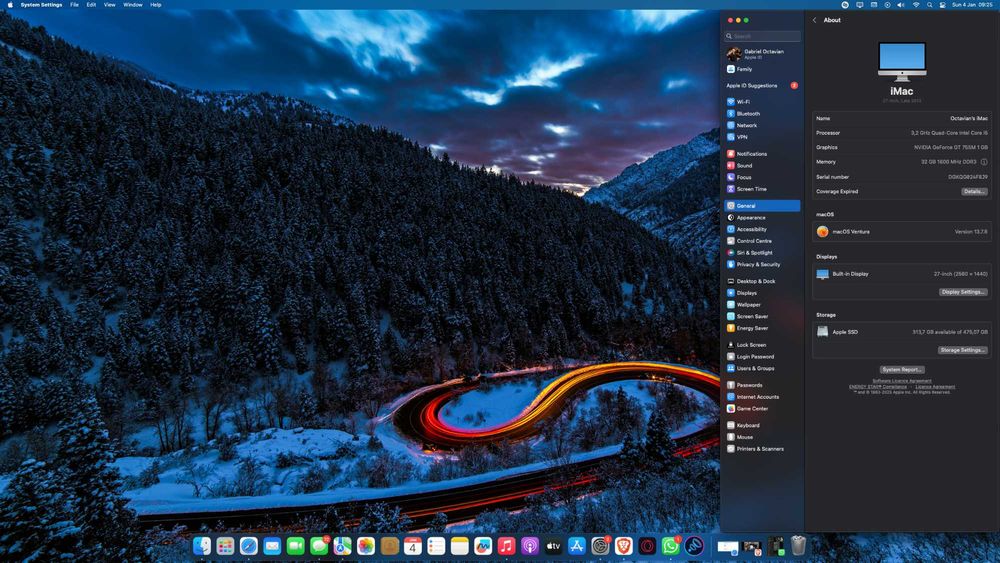The height and width of the screenshot is (563, 1000).
Task: Open the File menu
Action: coord(75,4)
